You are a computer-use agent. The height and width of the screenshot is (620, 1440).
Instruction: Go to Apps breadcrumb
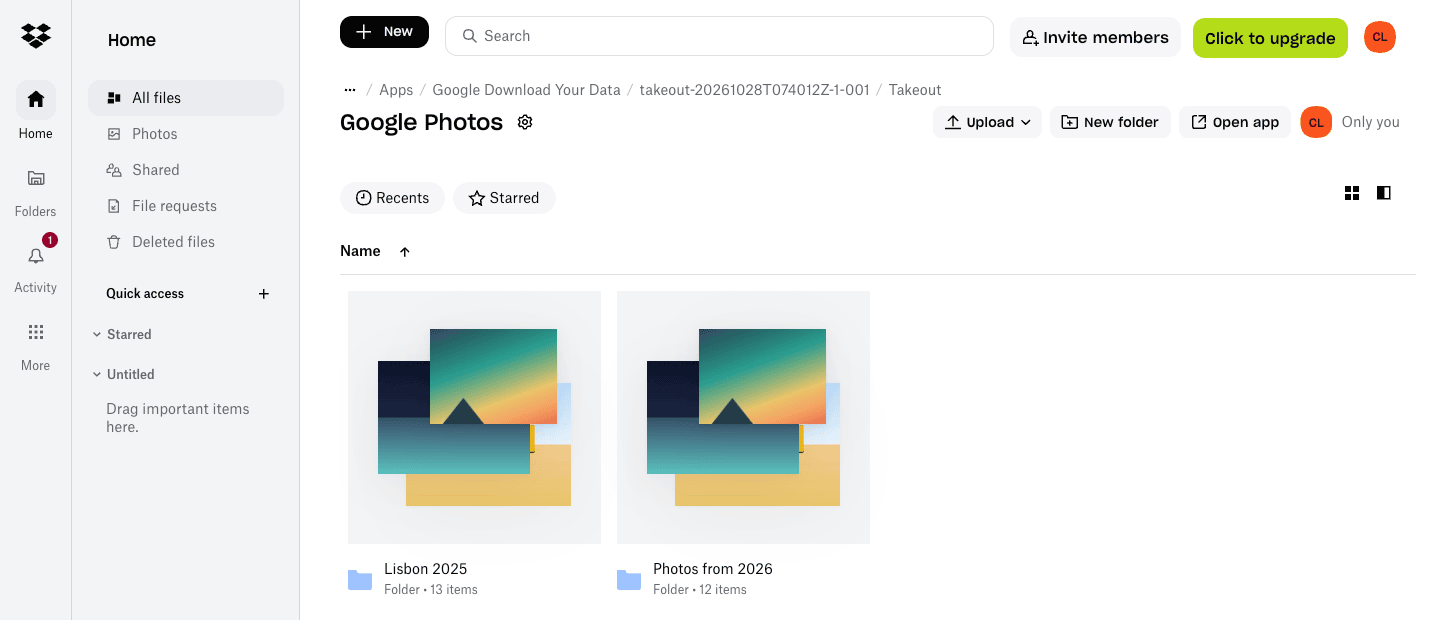point(396,90)
